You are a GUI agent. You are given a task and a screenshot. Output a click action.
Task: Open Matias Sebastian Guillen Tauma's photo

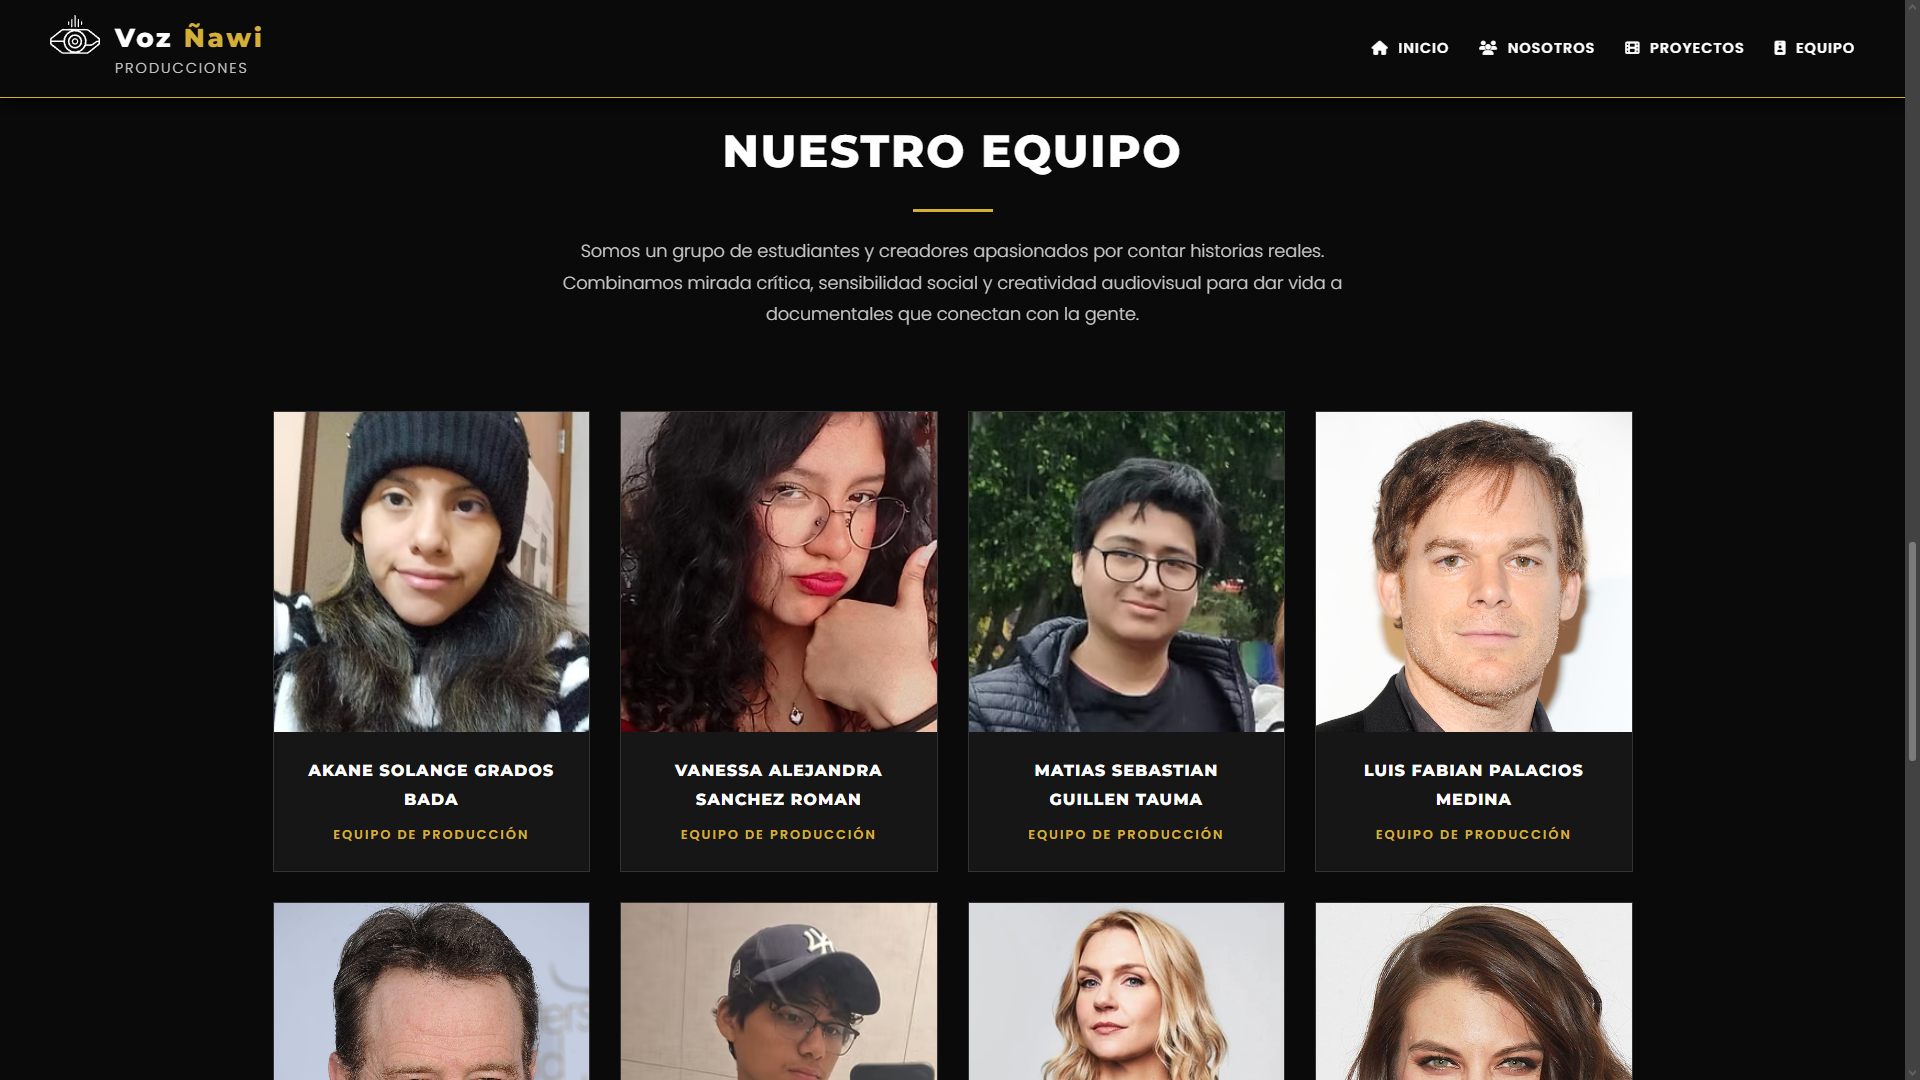point(1126,571)
